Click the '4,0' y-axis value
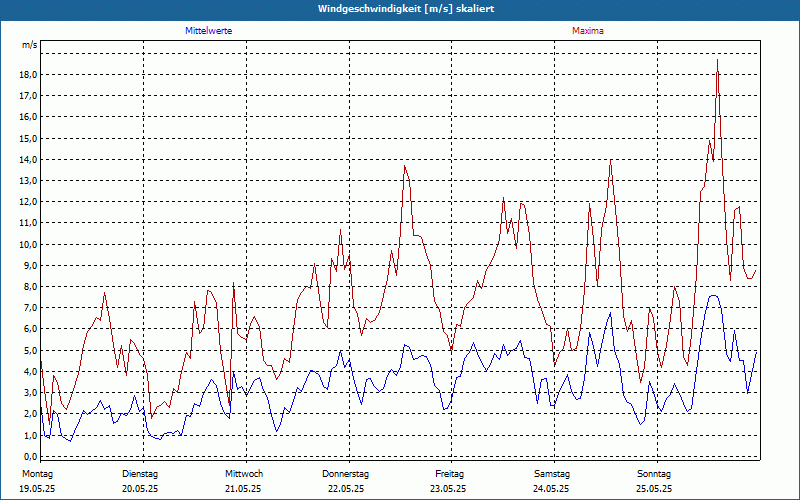 click(x=30, y=371)
